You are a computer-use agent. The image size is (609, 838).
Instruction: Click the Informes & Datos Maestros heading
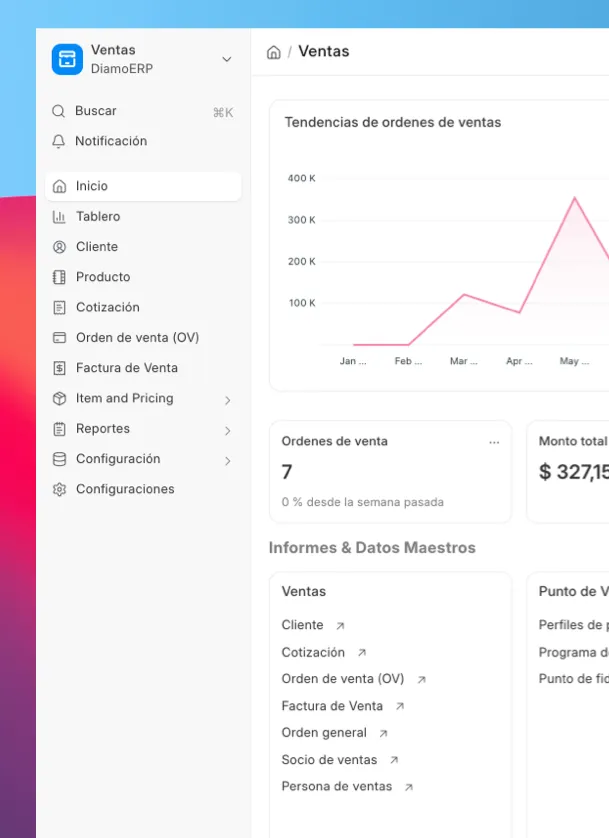(x=372, y=548)
